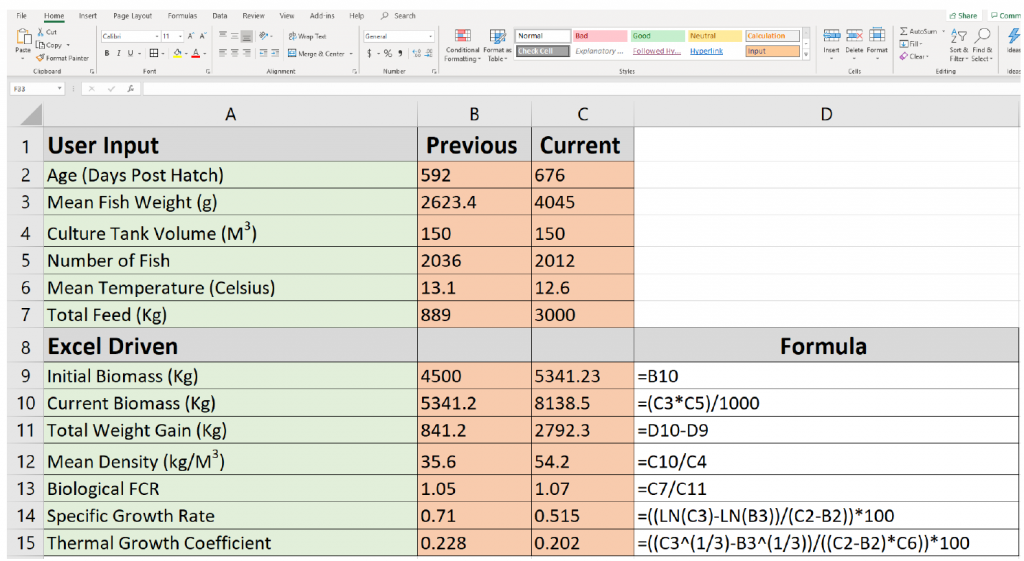Toggle Wrap Text
The height and width of the screenshot is (561, 1024).
point(308,37)
